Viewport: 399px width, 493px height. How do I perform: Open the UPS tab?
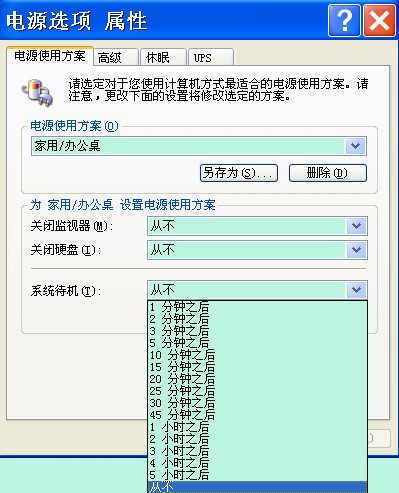(211, 57)
